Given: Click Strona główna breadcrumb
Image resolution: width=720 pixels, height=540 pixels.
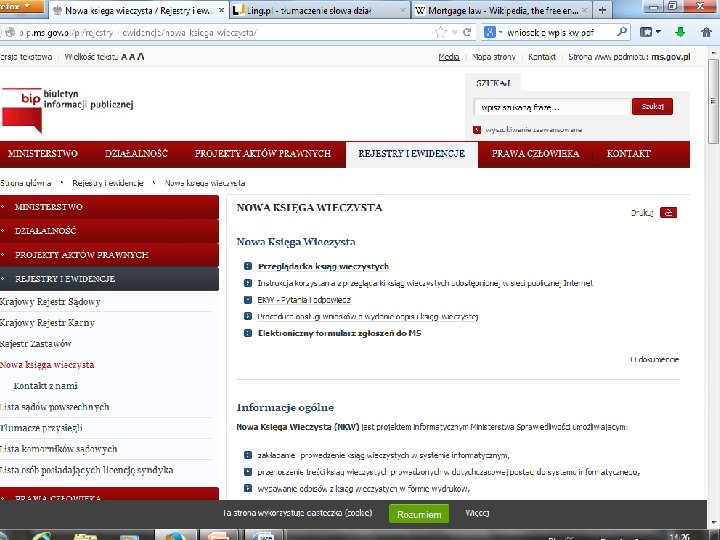Looking at the screenshot, I should (x=26, y=183).
